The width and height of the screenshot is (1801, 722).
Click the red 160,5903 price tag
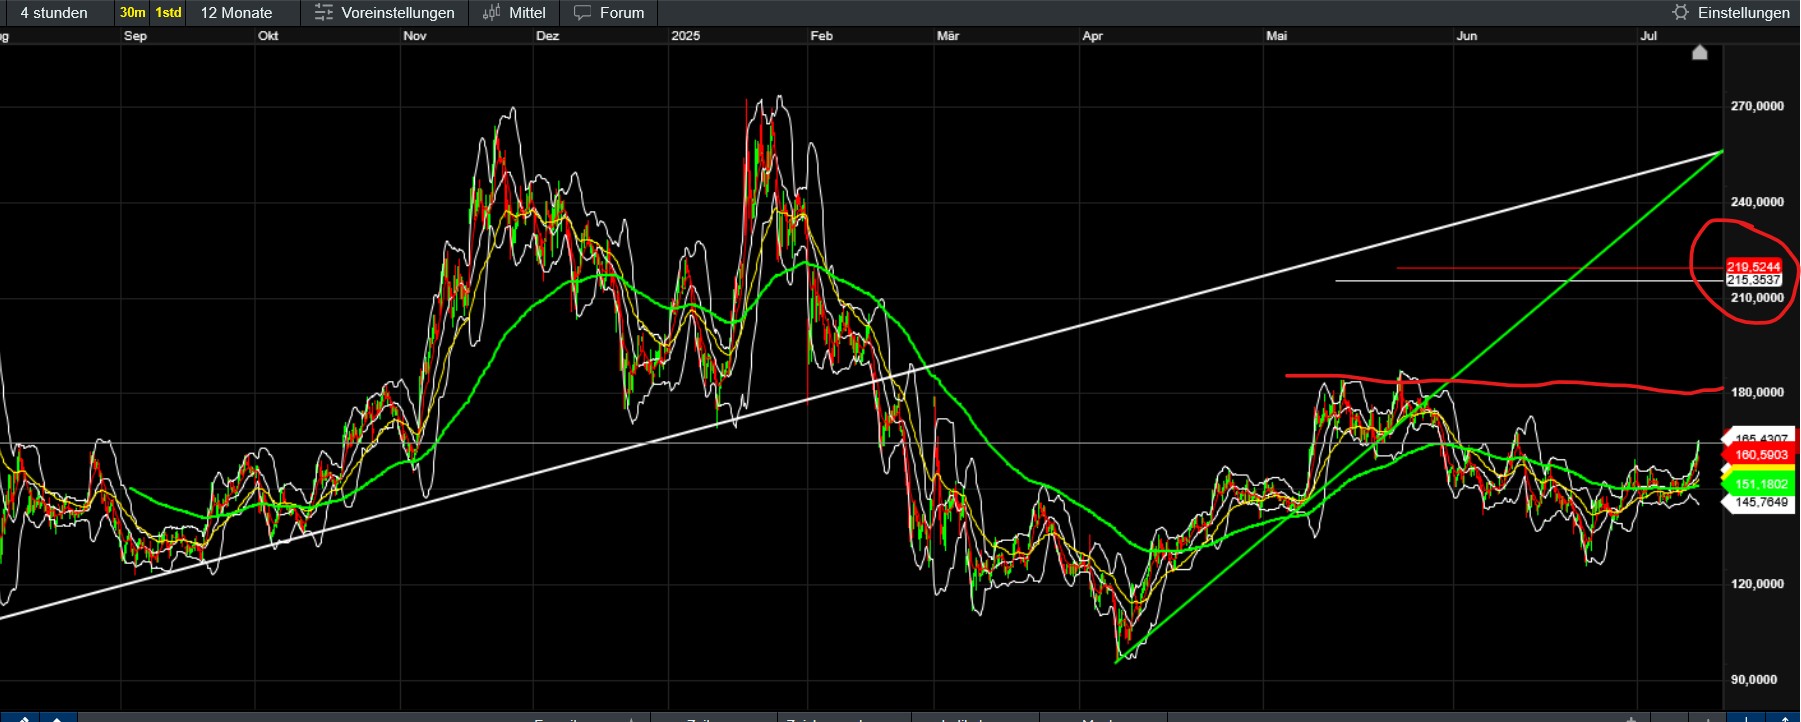1759,455
